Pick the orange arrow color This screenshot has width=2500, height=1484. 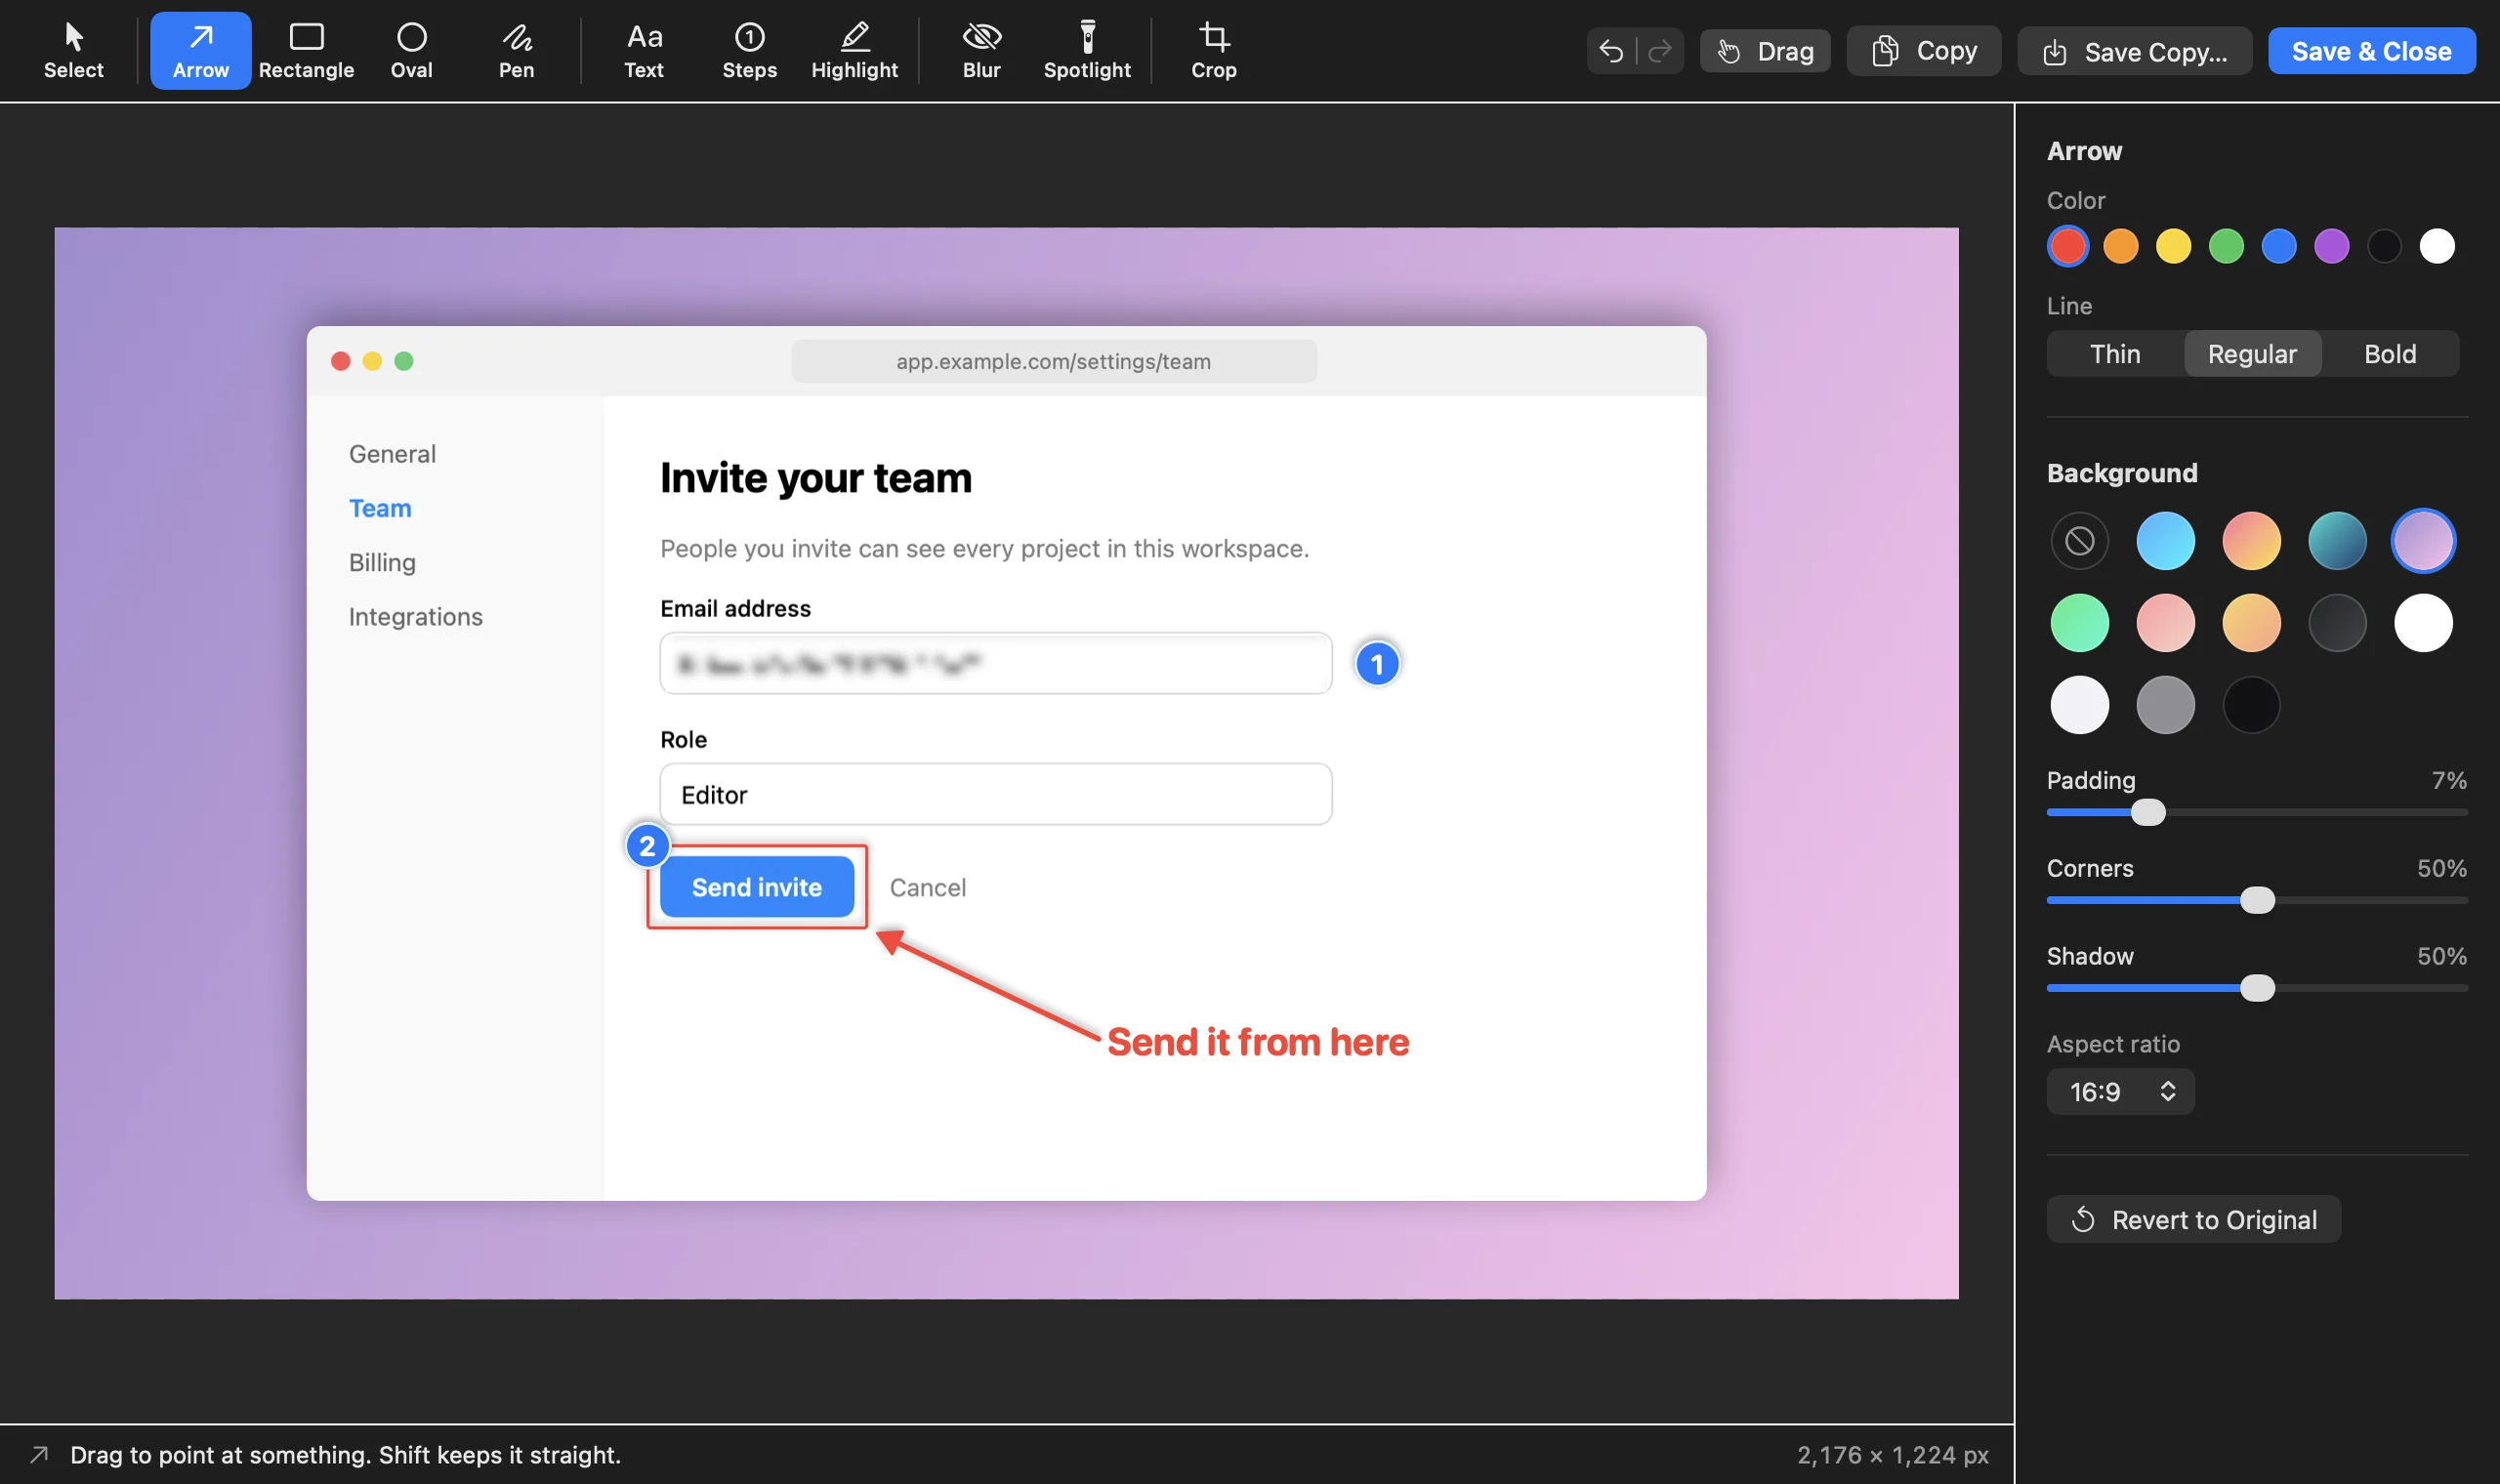point(2120,246)
